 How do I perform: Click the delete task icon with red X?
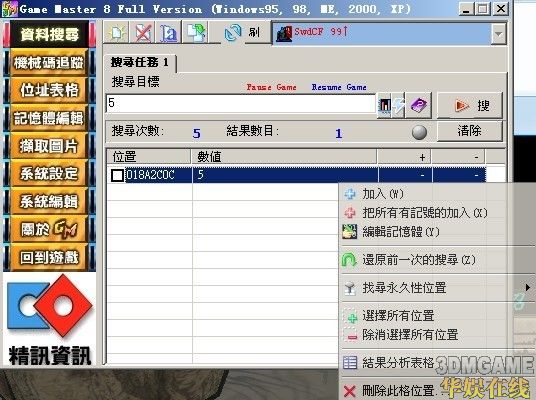coord(143,32)
